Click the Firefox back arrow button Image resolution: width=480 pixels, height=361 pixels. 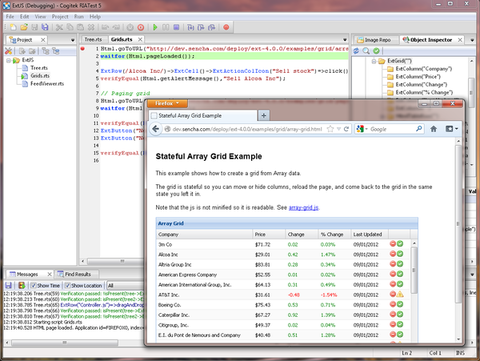pyautogui.click(x=156, y=129)
